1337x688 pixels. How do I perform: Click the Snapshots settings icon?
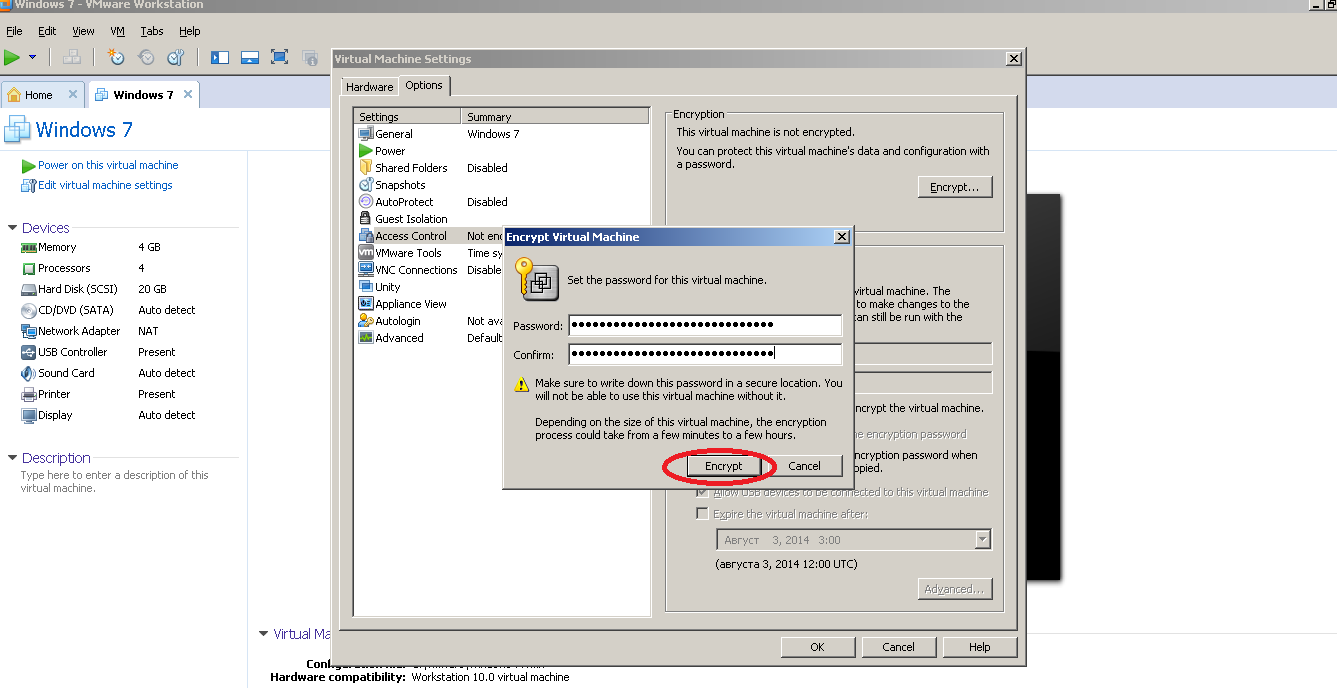click(365, 185)
